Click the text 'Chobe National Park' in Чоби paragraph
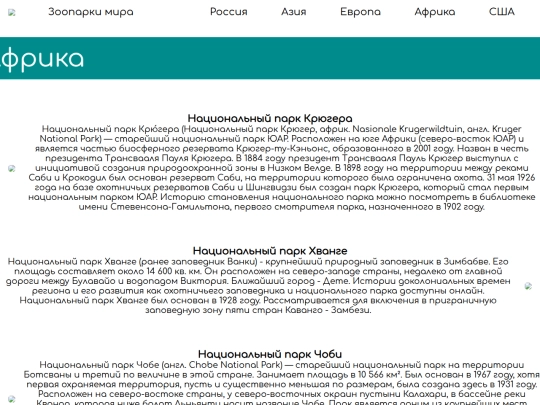The height and width of the screenshot is (405, 540). tap(235, 365)
